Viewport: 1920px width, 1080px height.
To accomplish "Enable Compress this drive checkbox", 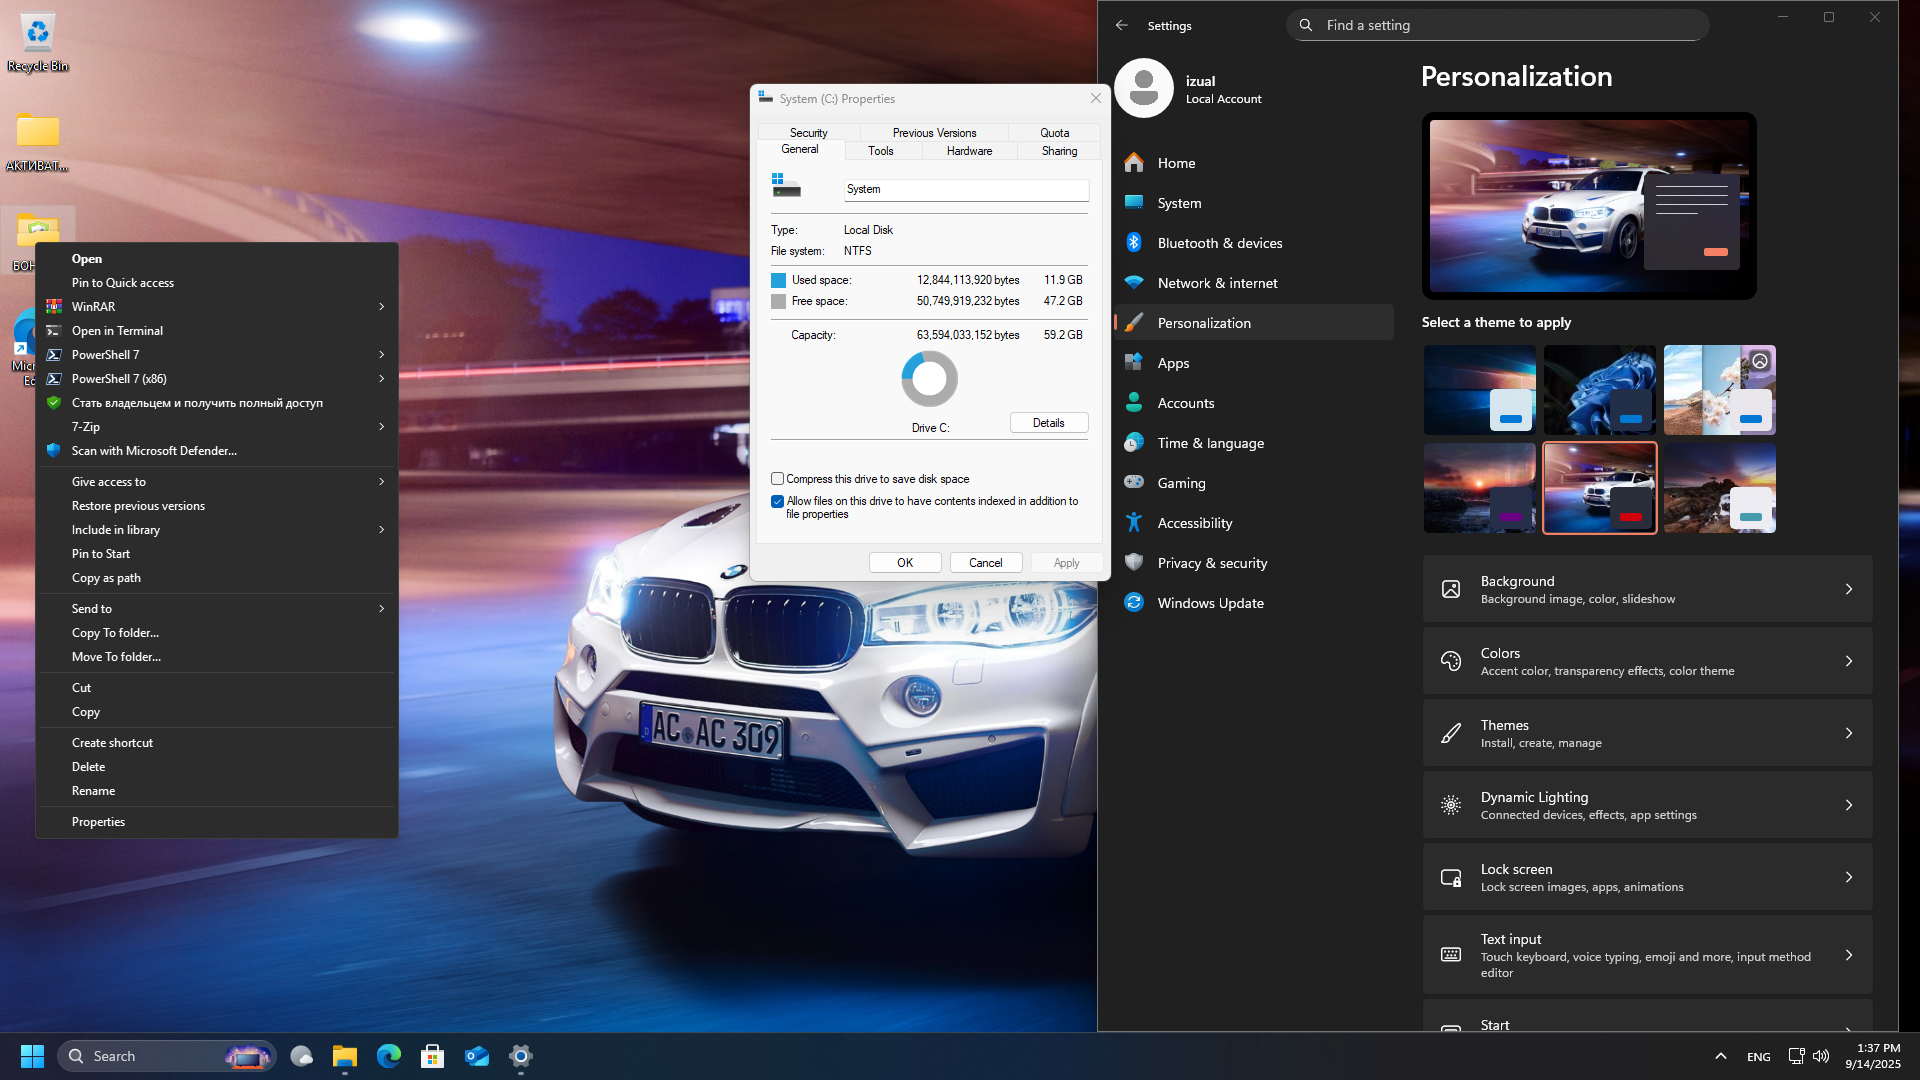I will point(777,479).
